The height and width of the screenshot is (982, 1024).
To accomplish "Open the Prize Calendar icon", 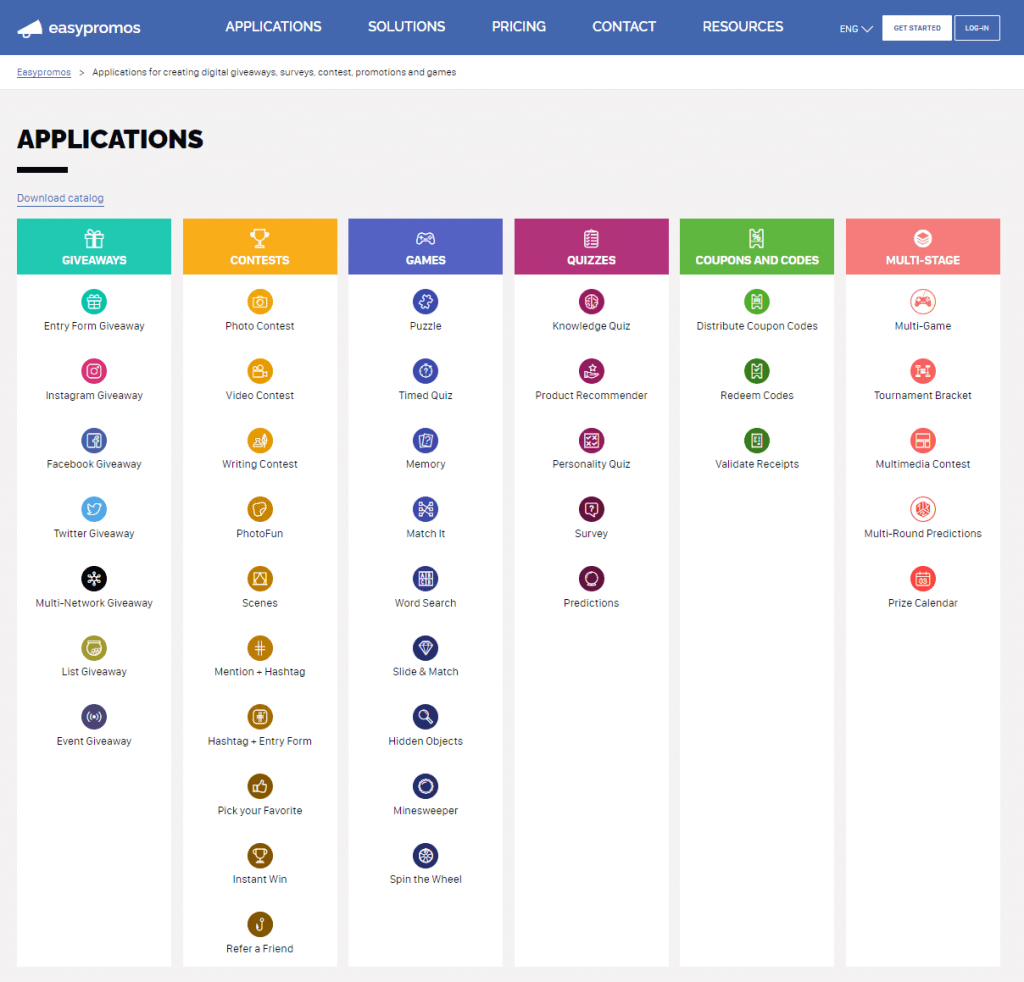I will tap(923, 578).
